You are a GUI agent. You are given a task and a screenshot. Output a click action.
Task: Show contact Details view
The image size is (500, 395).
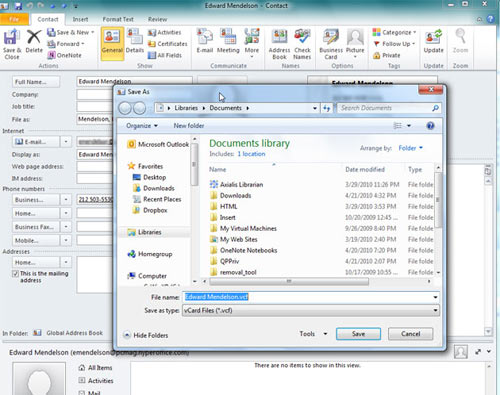click(x=135, y=41)
